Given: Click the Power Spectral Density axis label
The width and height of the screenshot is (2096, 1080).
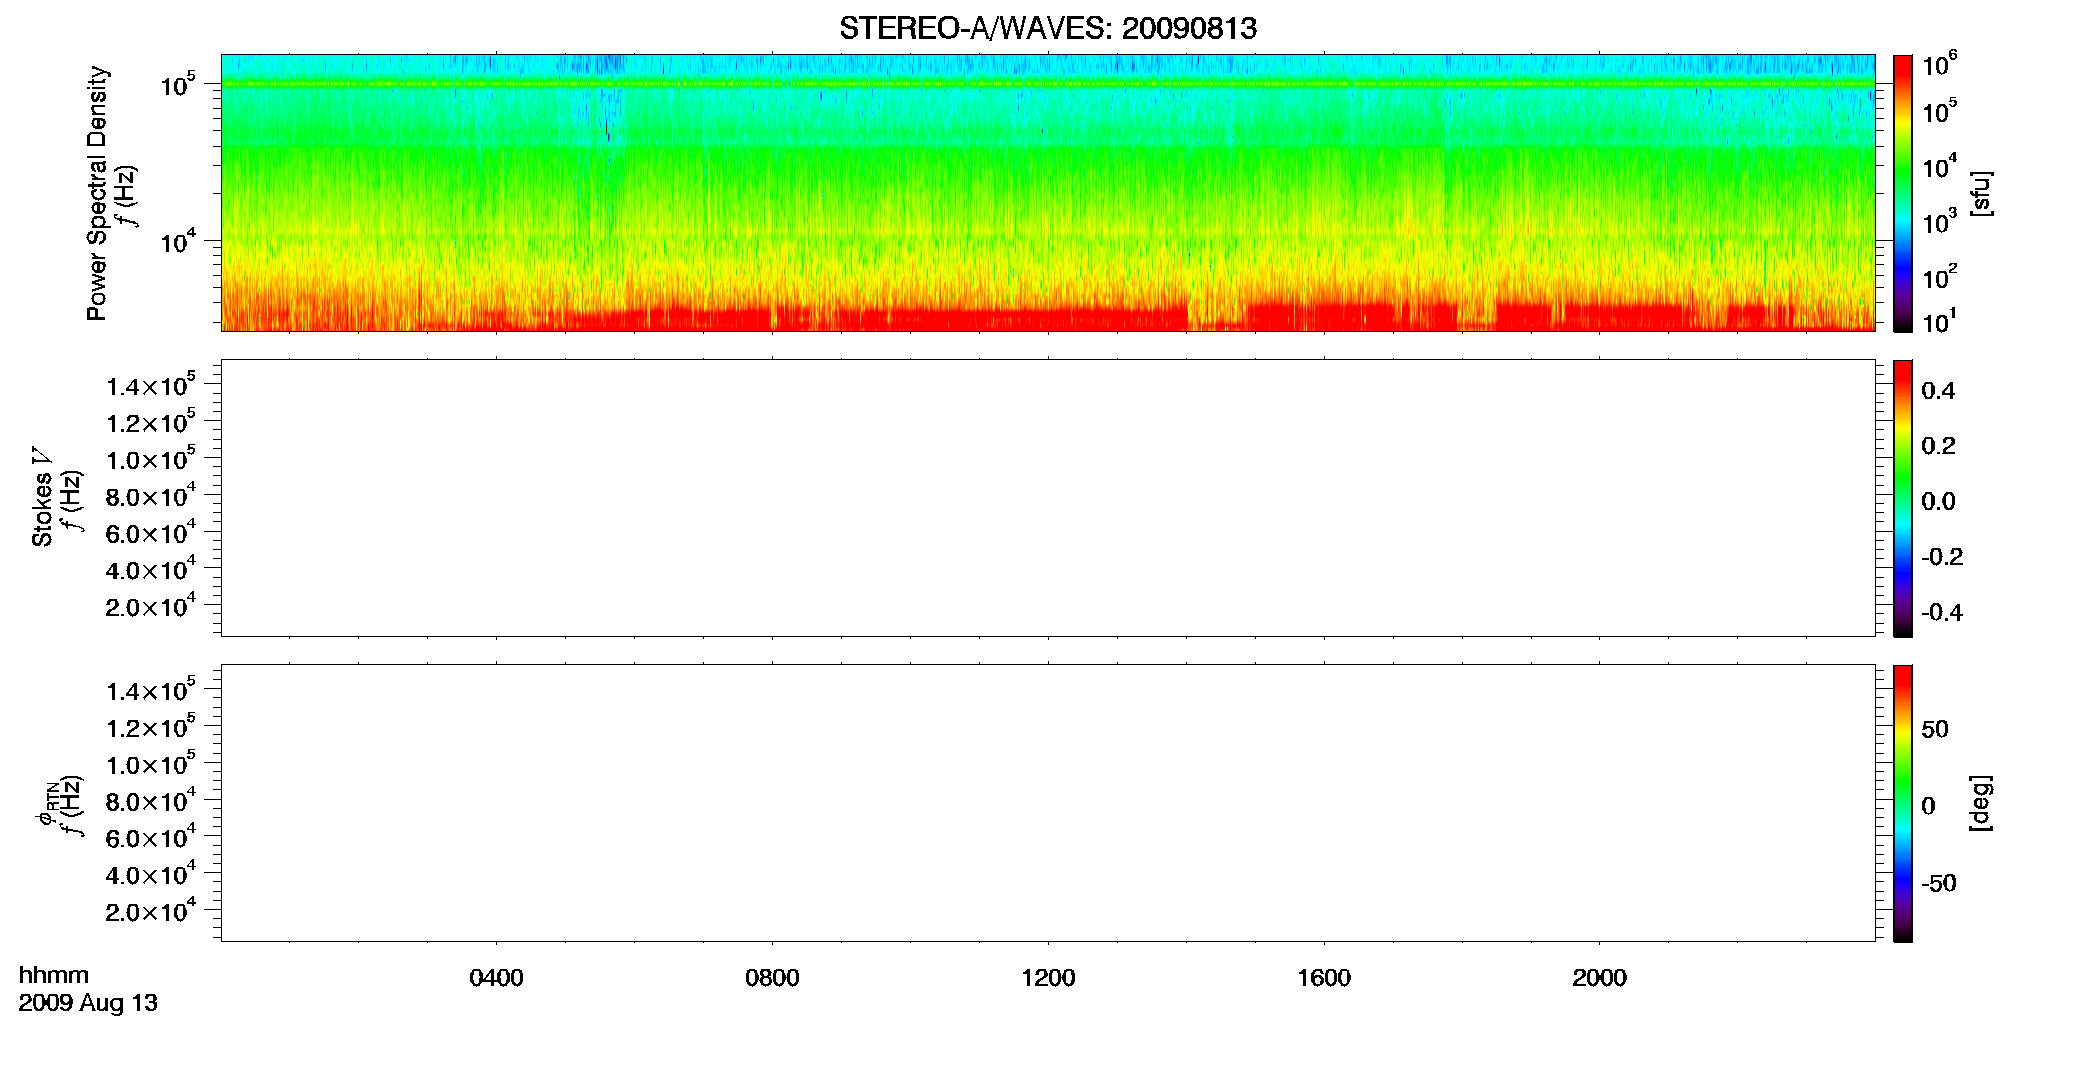Looking at the screenshot, I should click(x=97, y=193).
